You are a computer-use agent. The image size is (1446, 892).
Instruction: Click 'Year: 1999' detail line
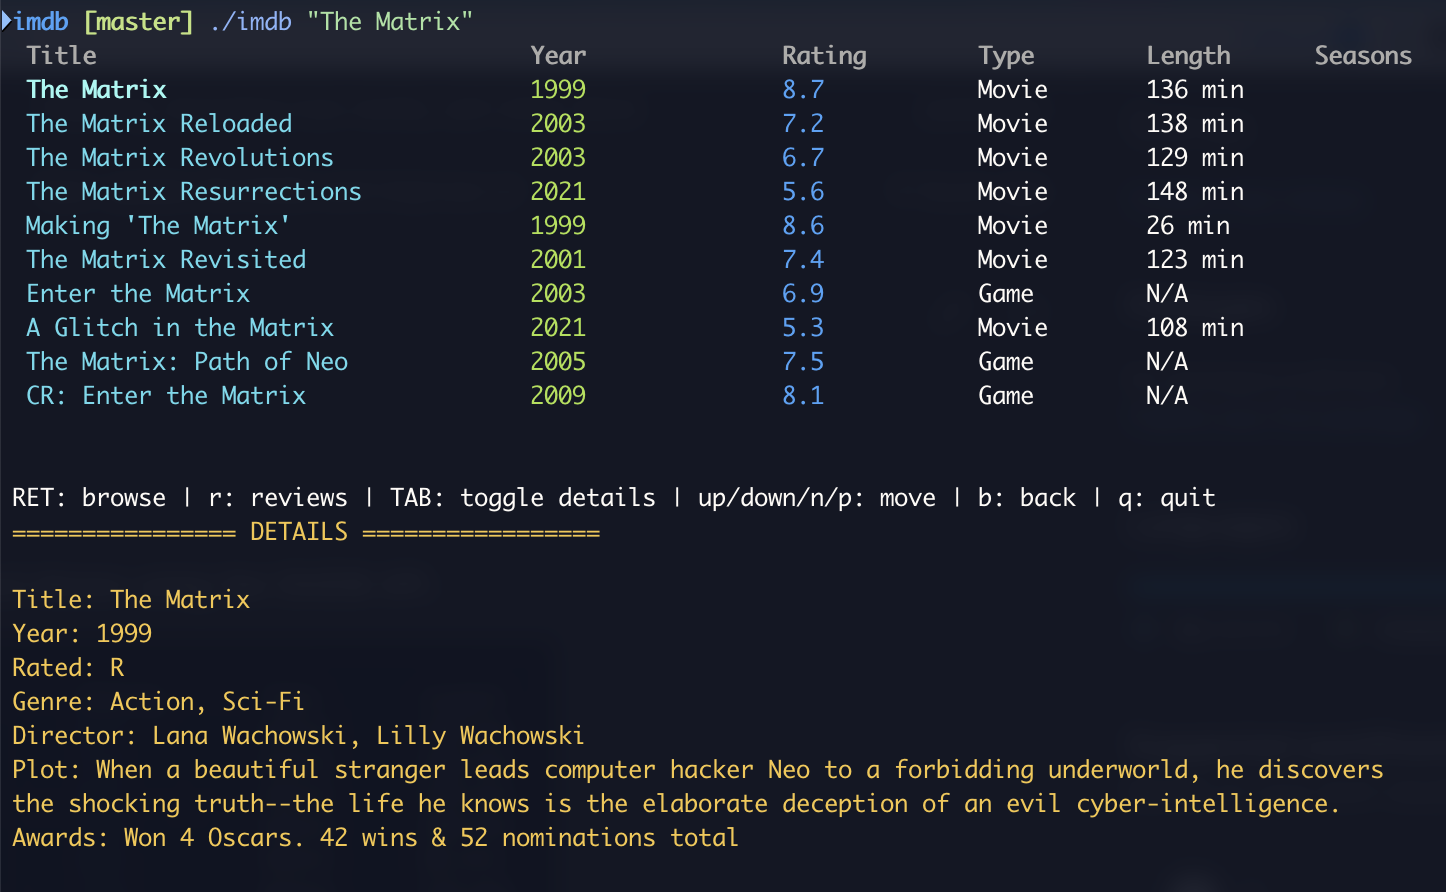click(x=82, y=633)
